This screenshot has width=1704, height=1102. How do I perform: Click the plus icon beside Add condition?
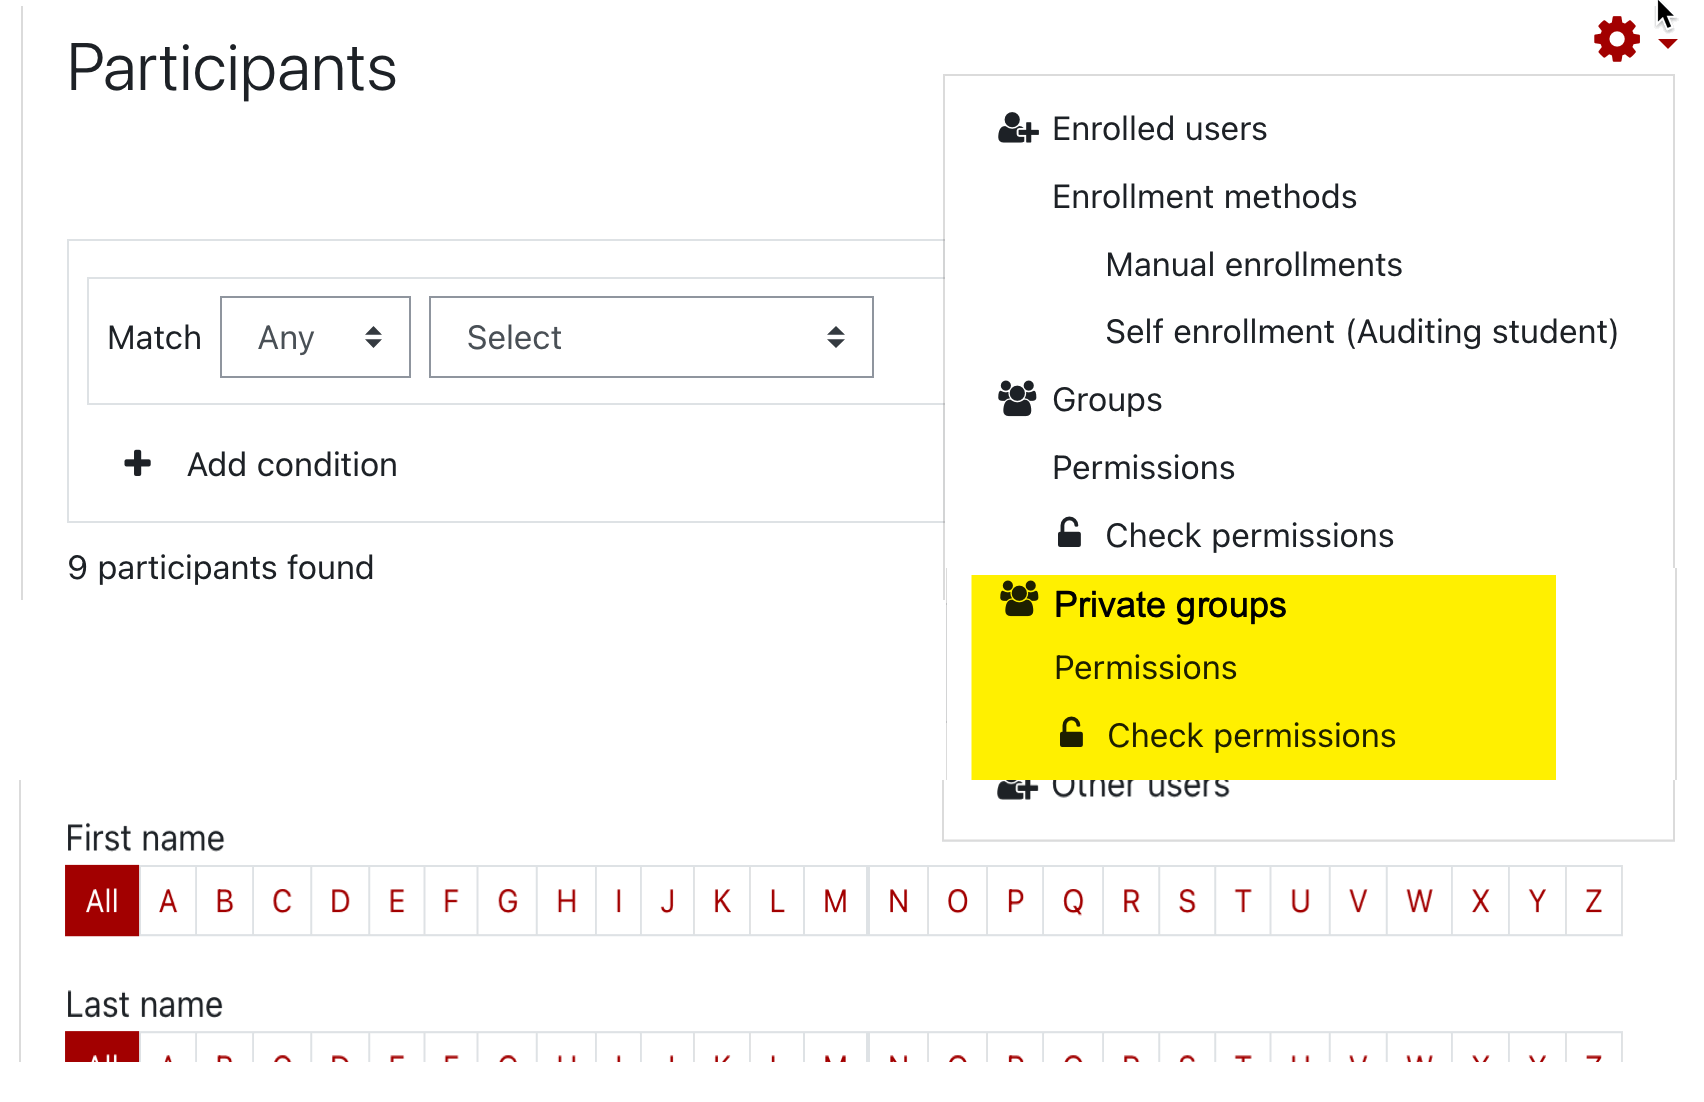[137, 463]
